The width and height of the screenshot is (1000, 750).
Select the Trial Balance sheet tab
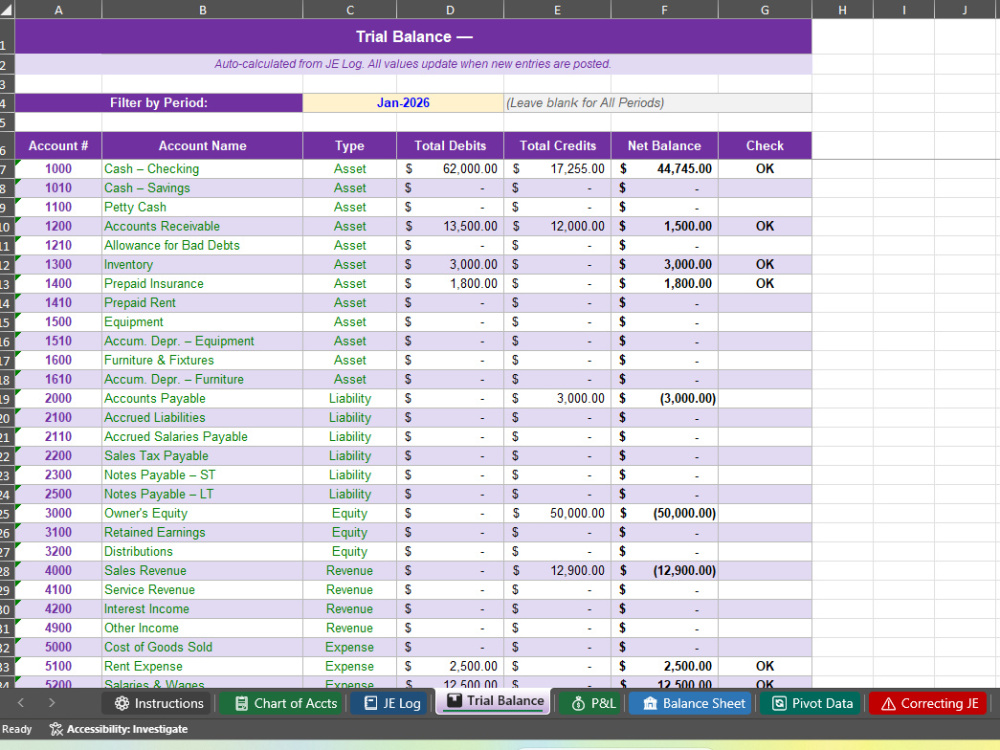[494, 701]
